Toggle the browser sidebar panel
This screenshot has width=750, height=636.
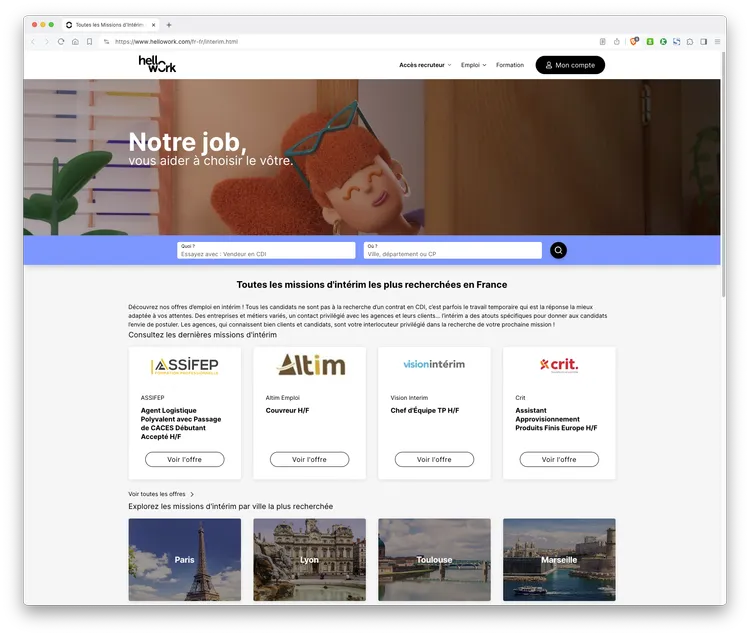tap(704, 42)
